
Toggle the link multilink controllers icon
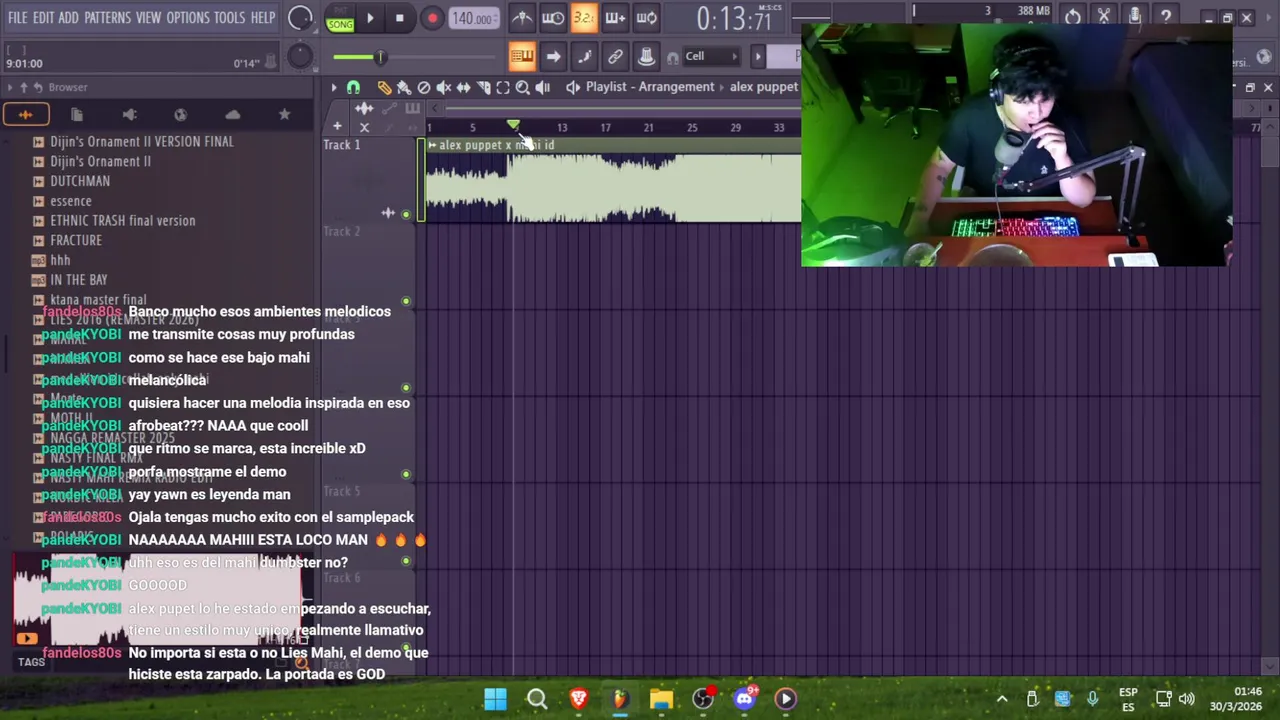615,57
